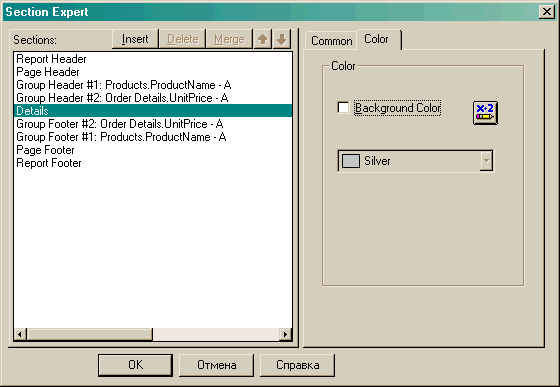Click the Отмена cancel button

coord(216,365)
